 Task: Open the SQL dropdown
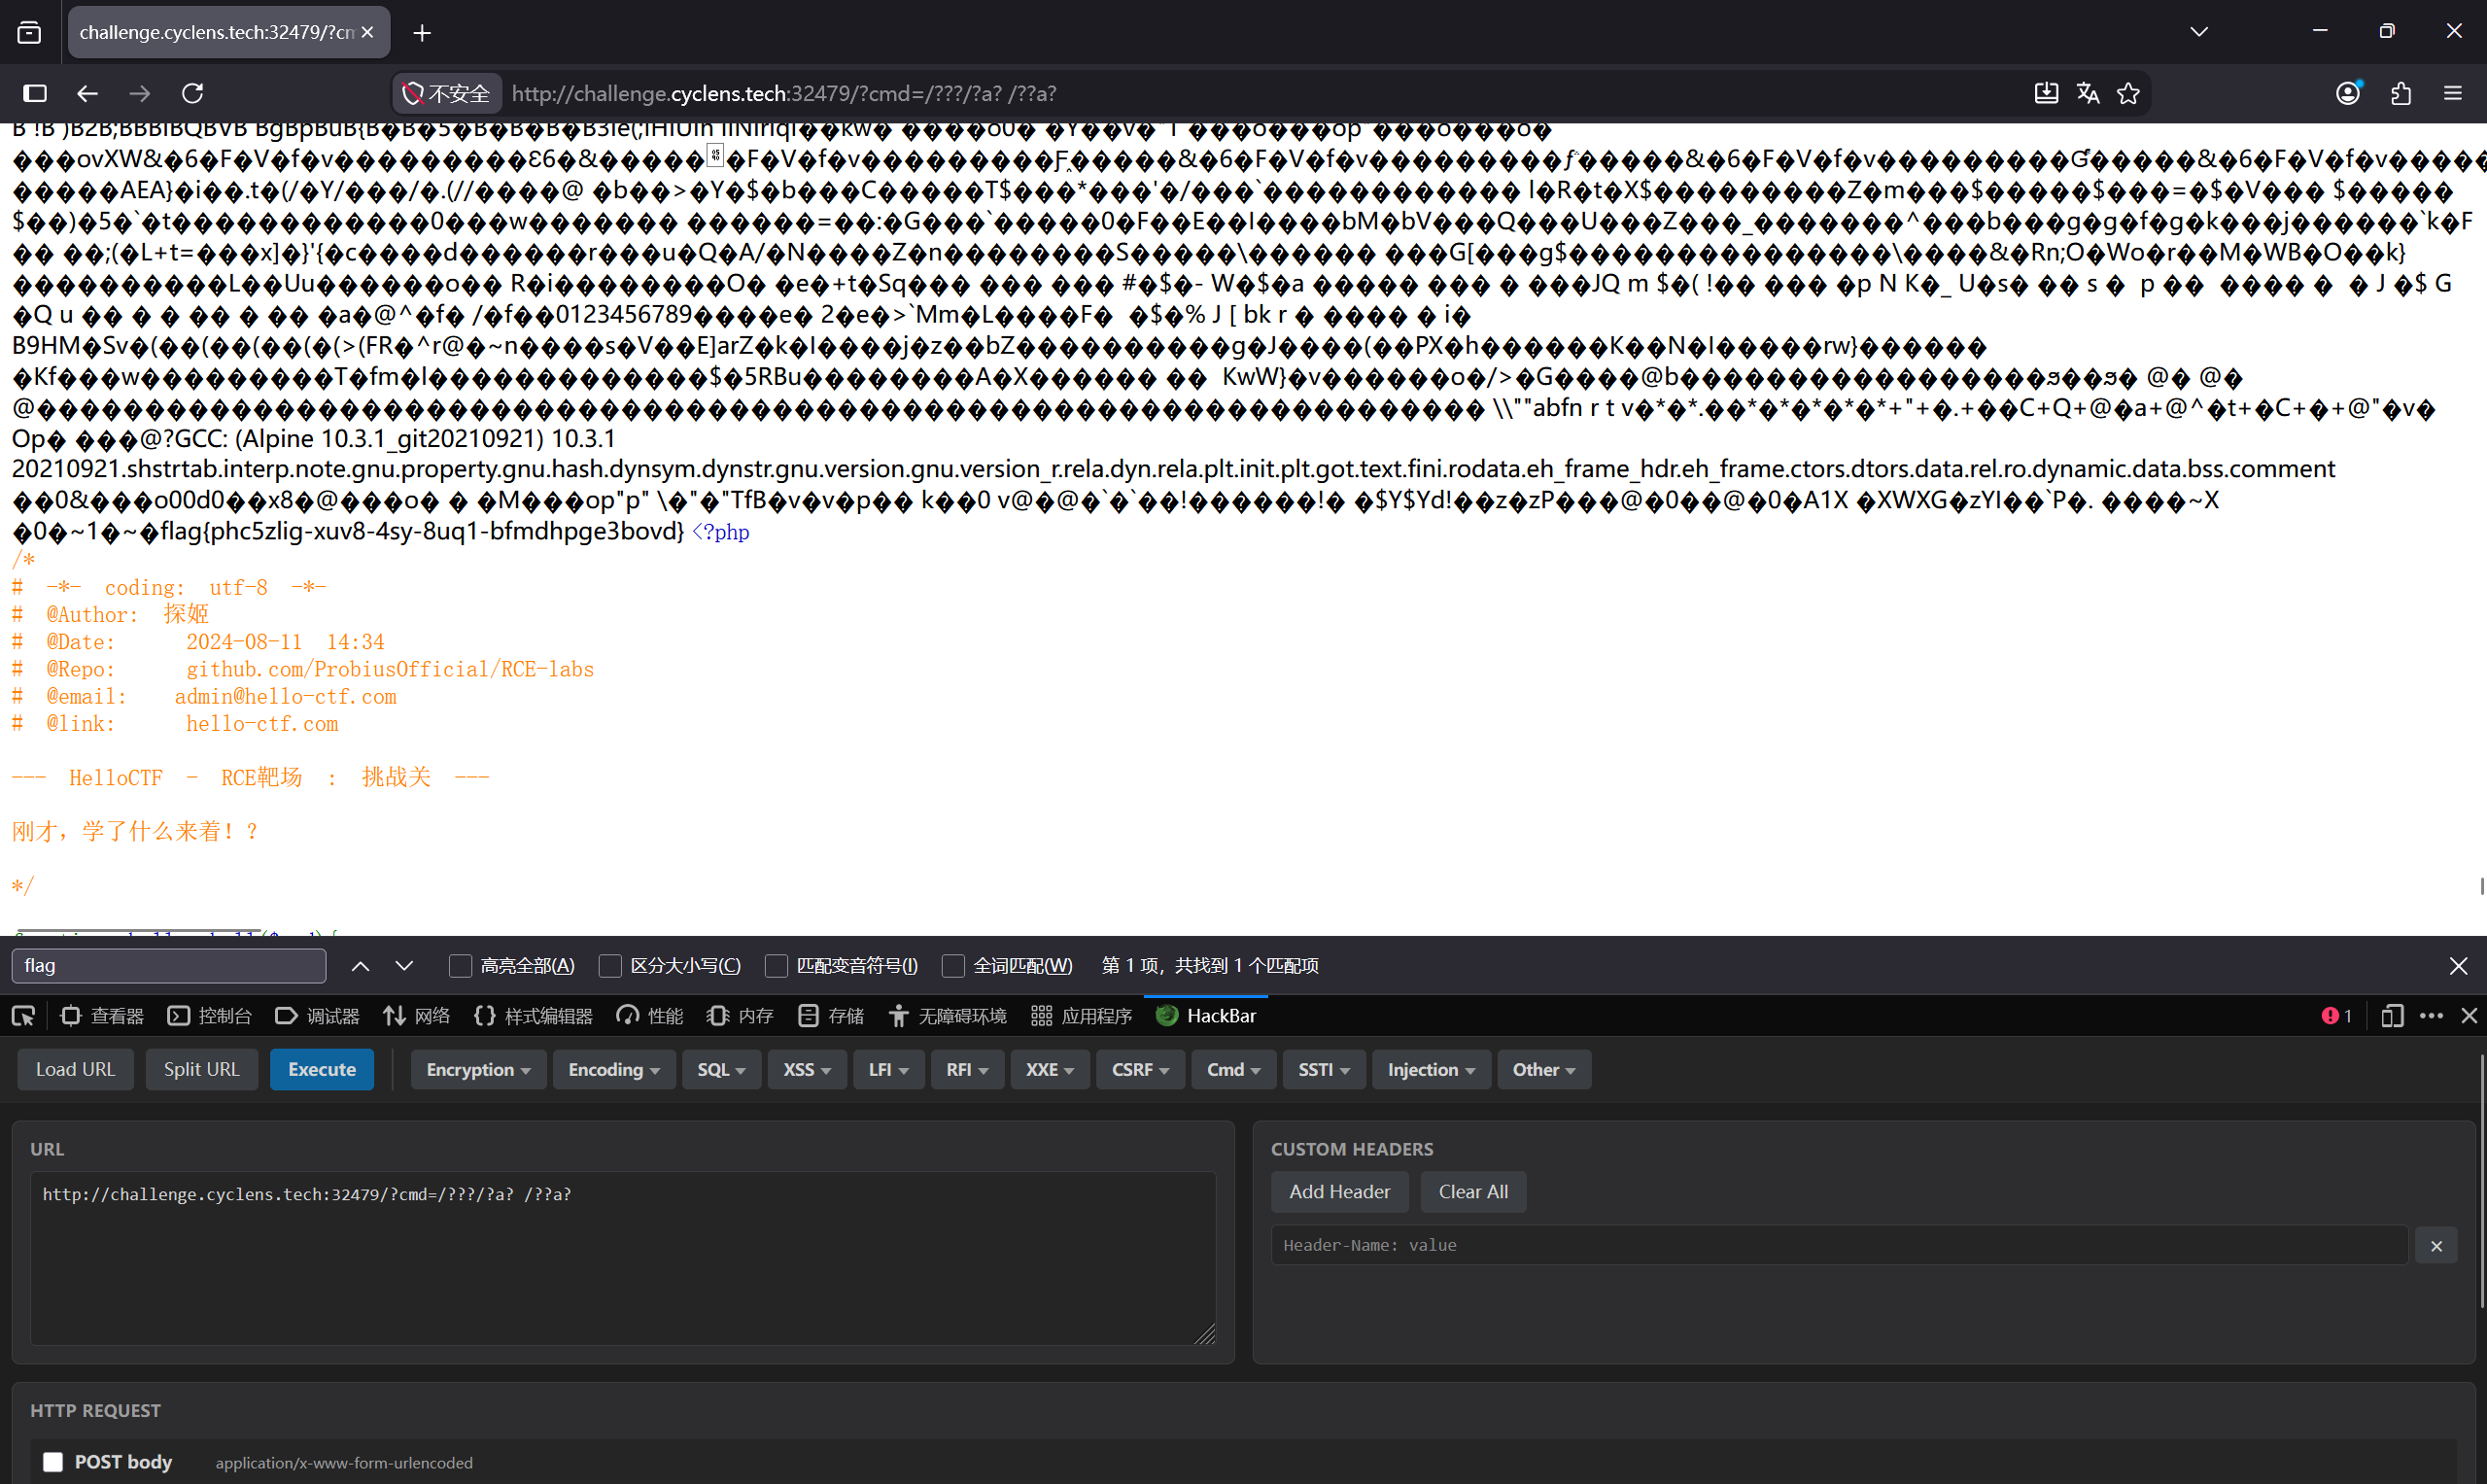click(x=721, y=1070)
